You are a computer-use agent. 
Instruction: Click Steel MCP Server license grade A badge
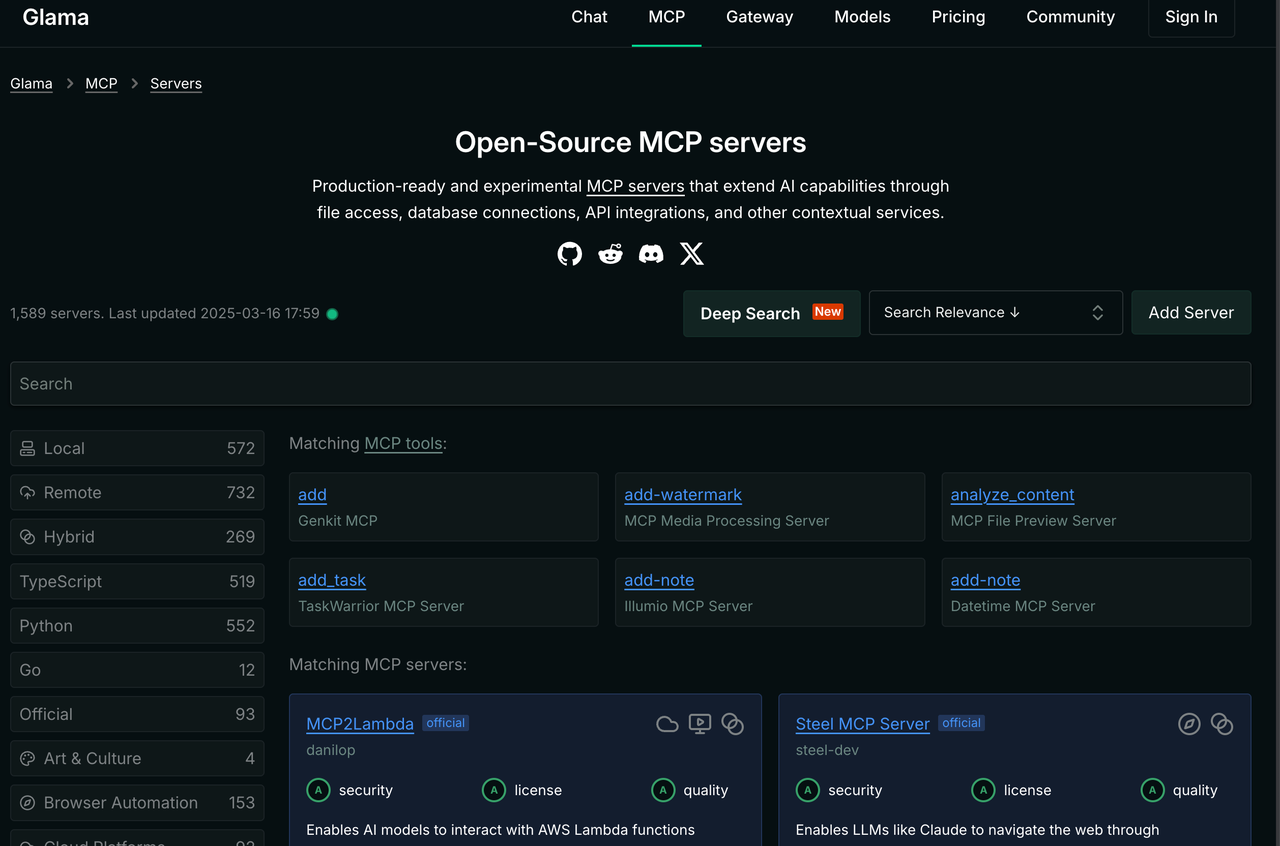(x=984, y=790)
